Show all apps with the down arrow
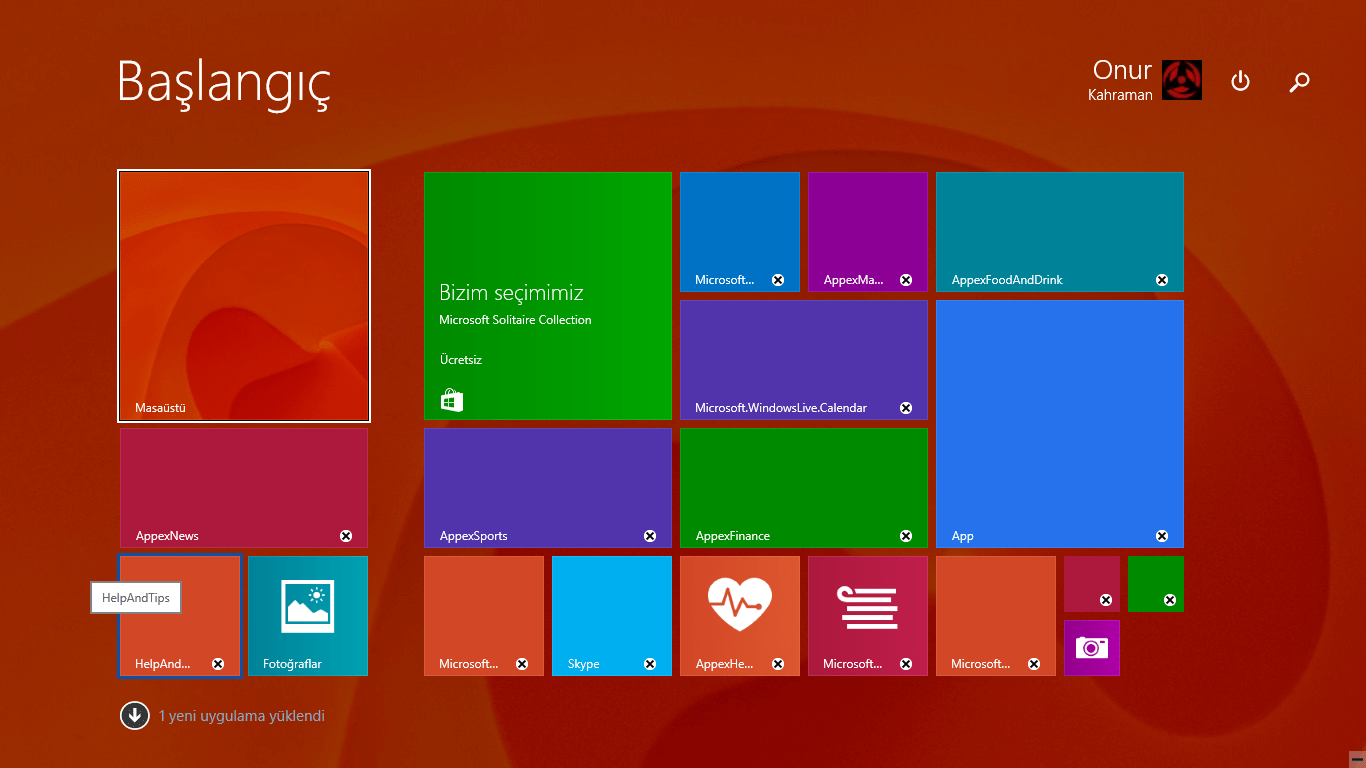 tap(135, 716)
